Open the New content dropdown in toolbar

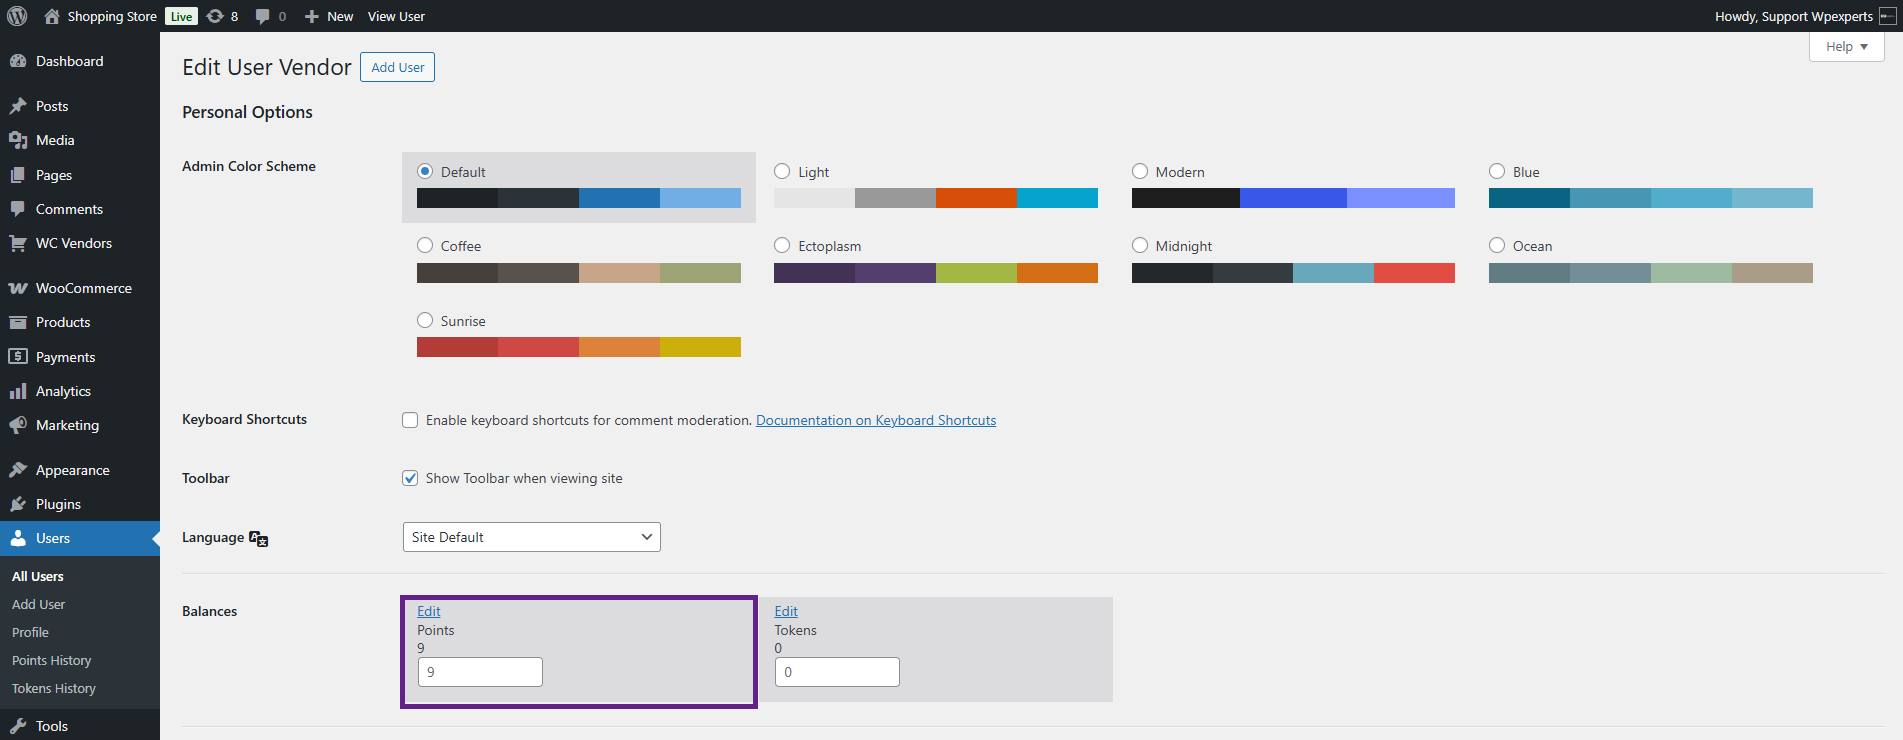click(x=329, y=16)
